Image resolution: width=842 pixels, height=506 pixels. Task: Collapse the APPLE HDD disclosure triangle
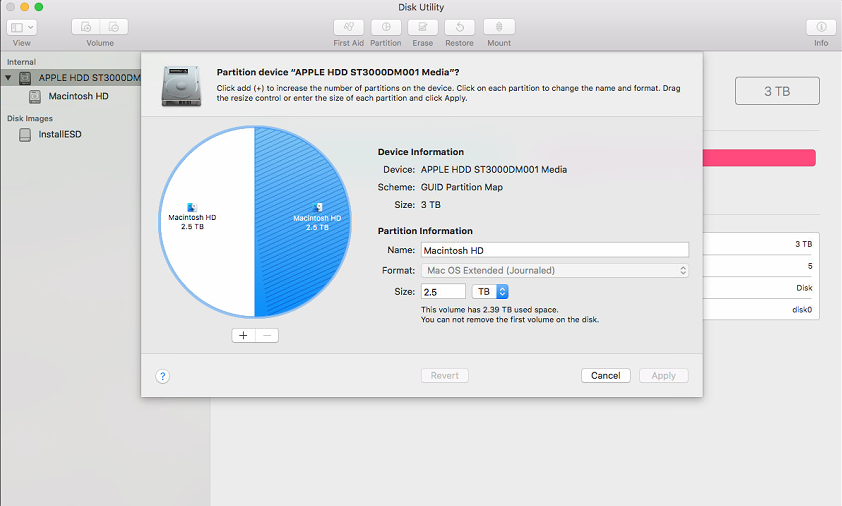8,78
